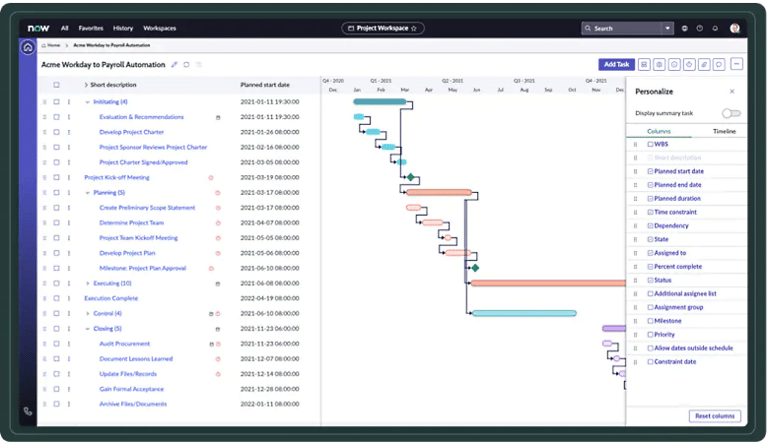Expand the Executing (10) group
Image resolution: width=768 pixels, height=443 pixels.
point(88,283)
